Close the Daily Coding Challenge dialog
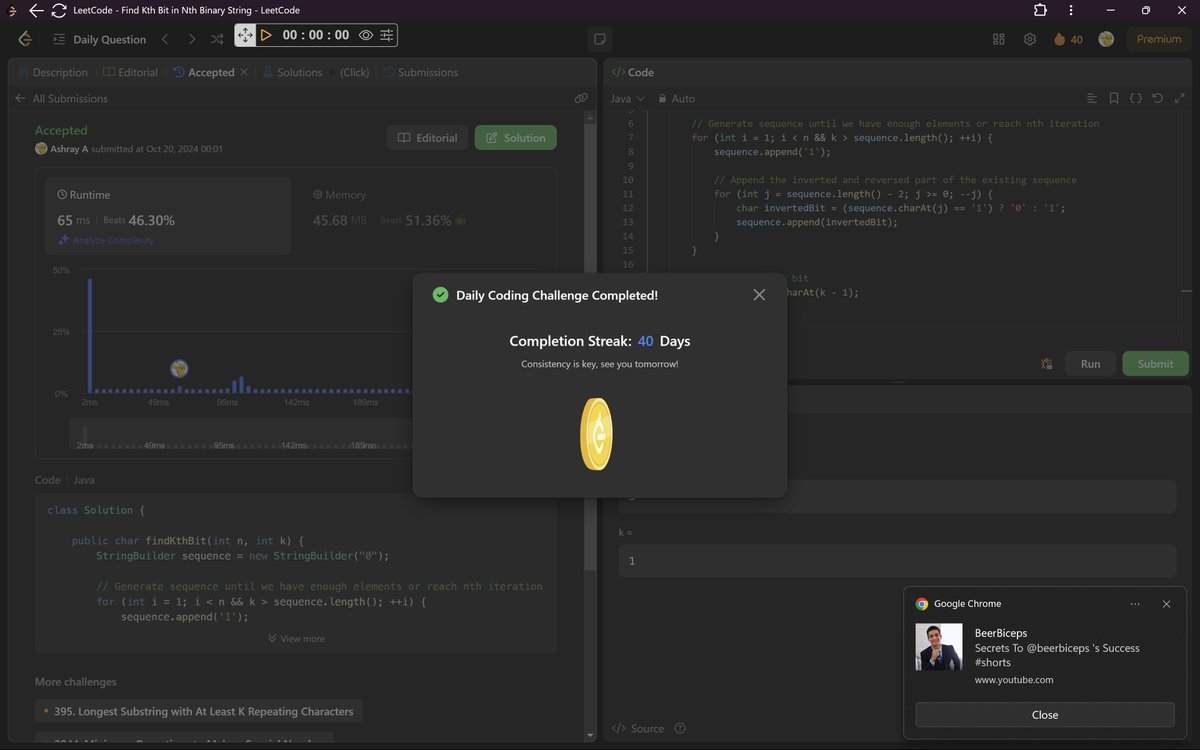Image resolution: width=1200 pixels, height=750 pixels. pos(759,295)
